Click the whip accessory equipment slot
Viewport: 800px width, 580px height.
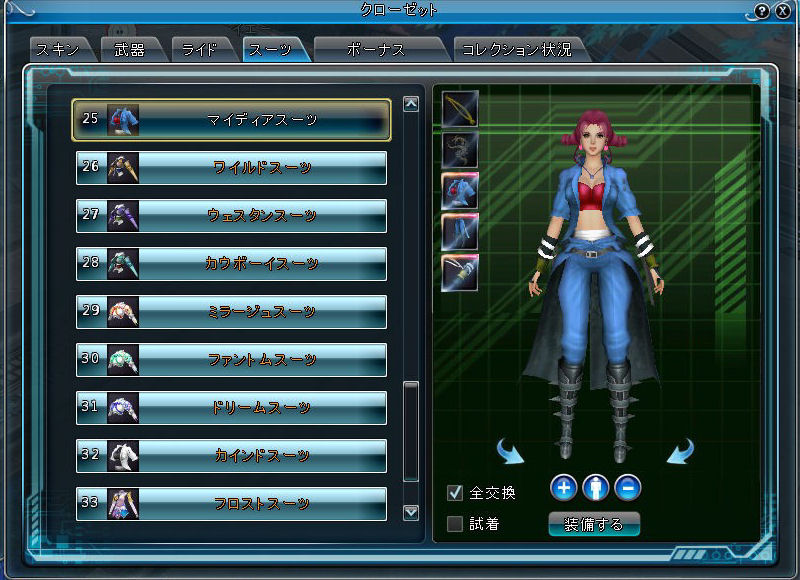point(460,273)
